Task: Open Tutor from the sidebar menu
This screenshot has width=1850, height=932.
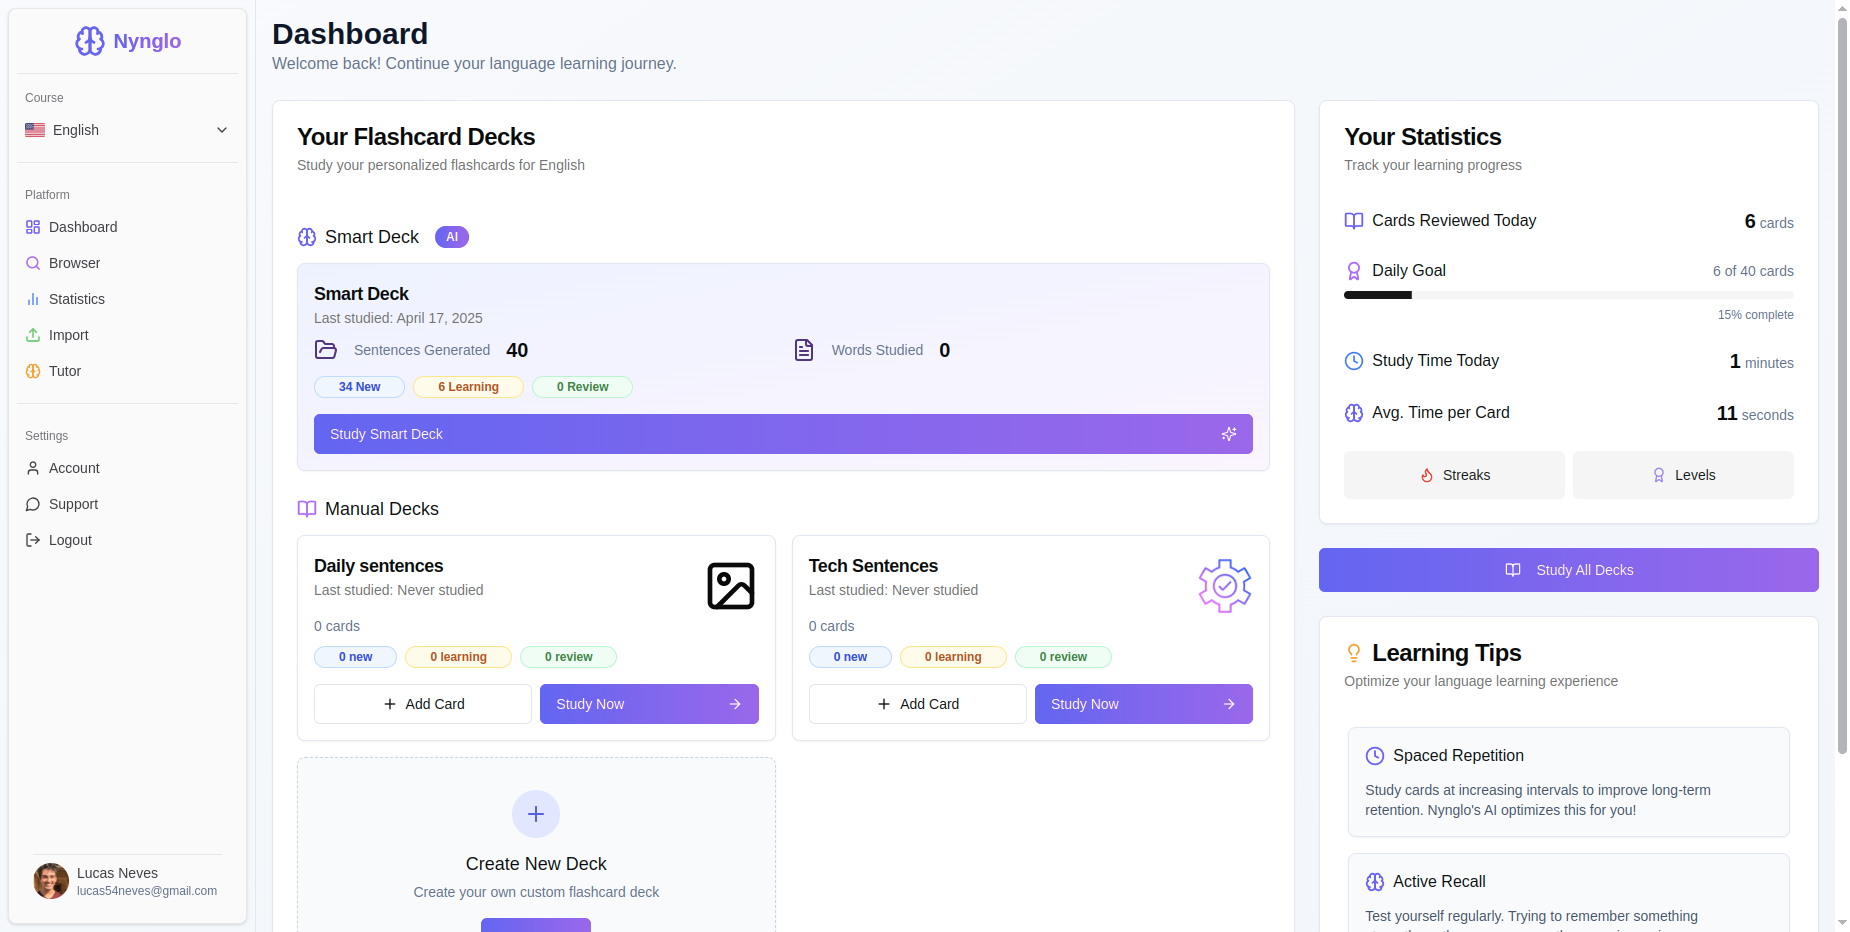Action: pyautogui.click(x=127, y=371)
